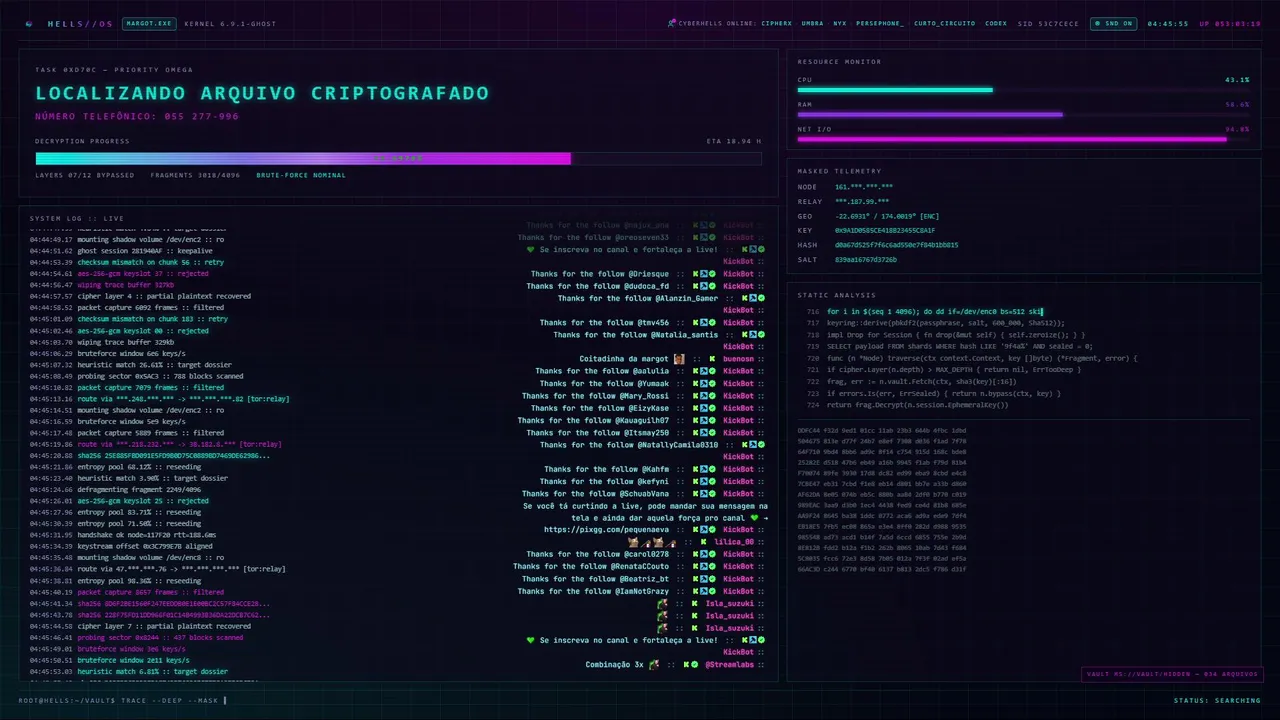Viewport: 1280px width, 720px height.
Task: Click the 'ETA 18.94 H' label
Action: coord(733,141)
